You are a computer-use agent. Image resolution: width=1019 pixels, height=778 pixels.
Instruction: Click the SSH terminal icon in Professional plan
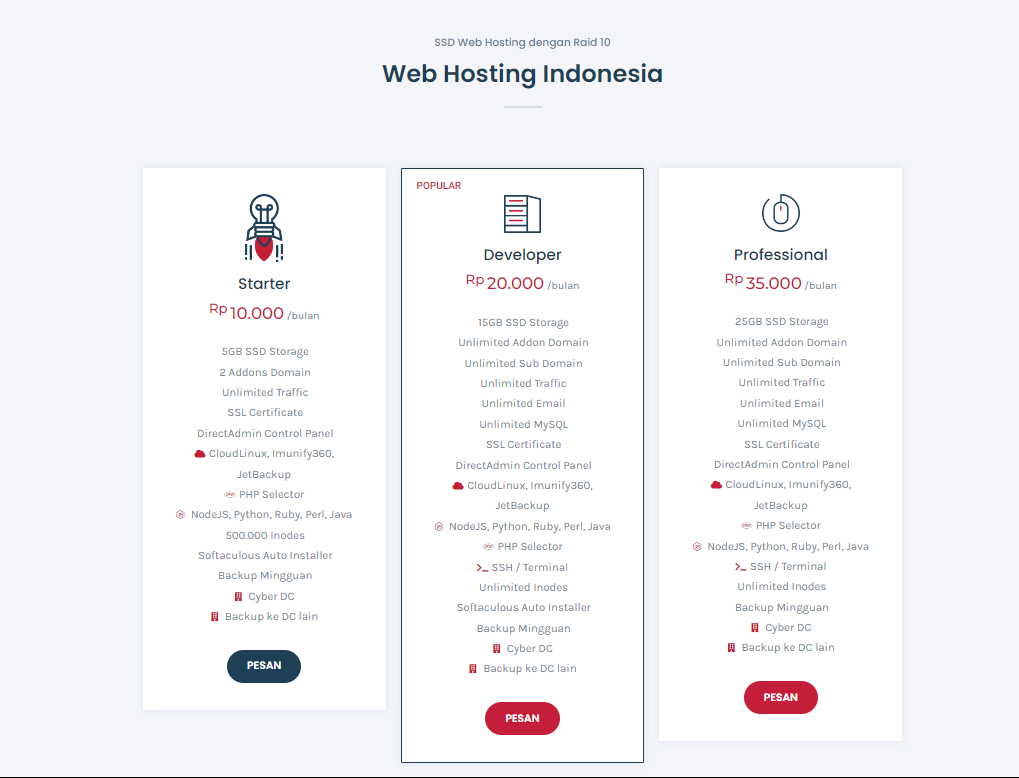click(740, 567)
